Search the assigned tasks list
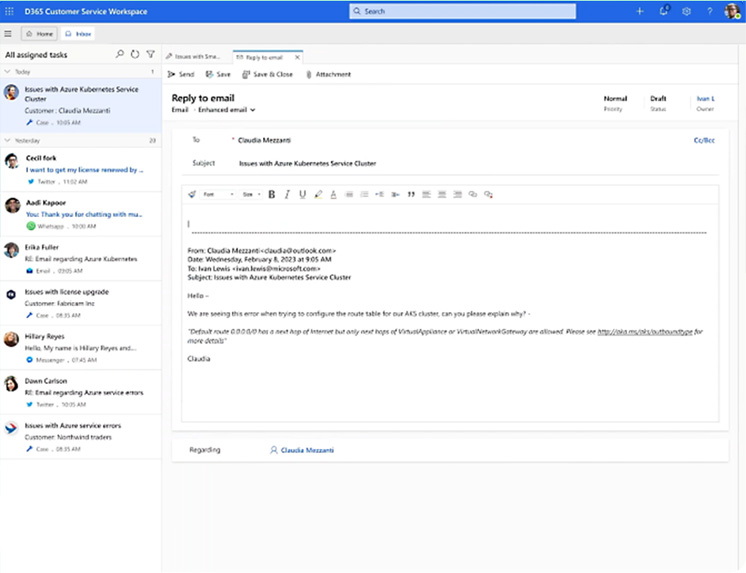 click(119, 54)
